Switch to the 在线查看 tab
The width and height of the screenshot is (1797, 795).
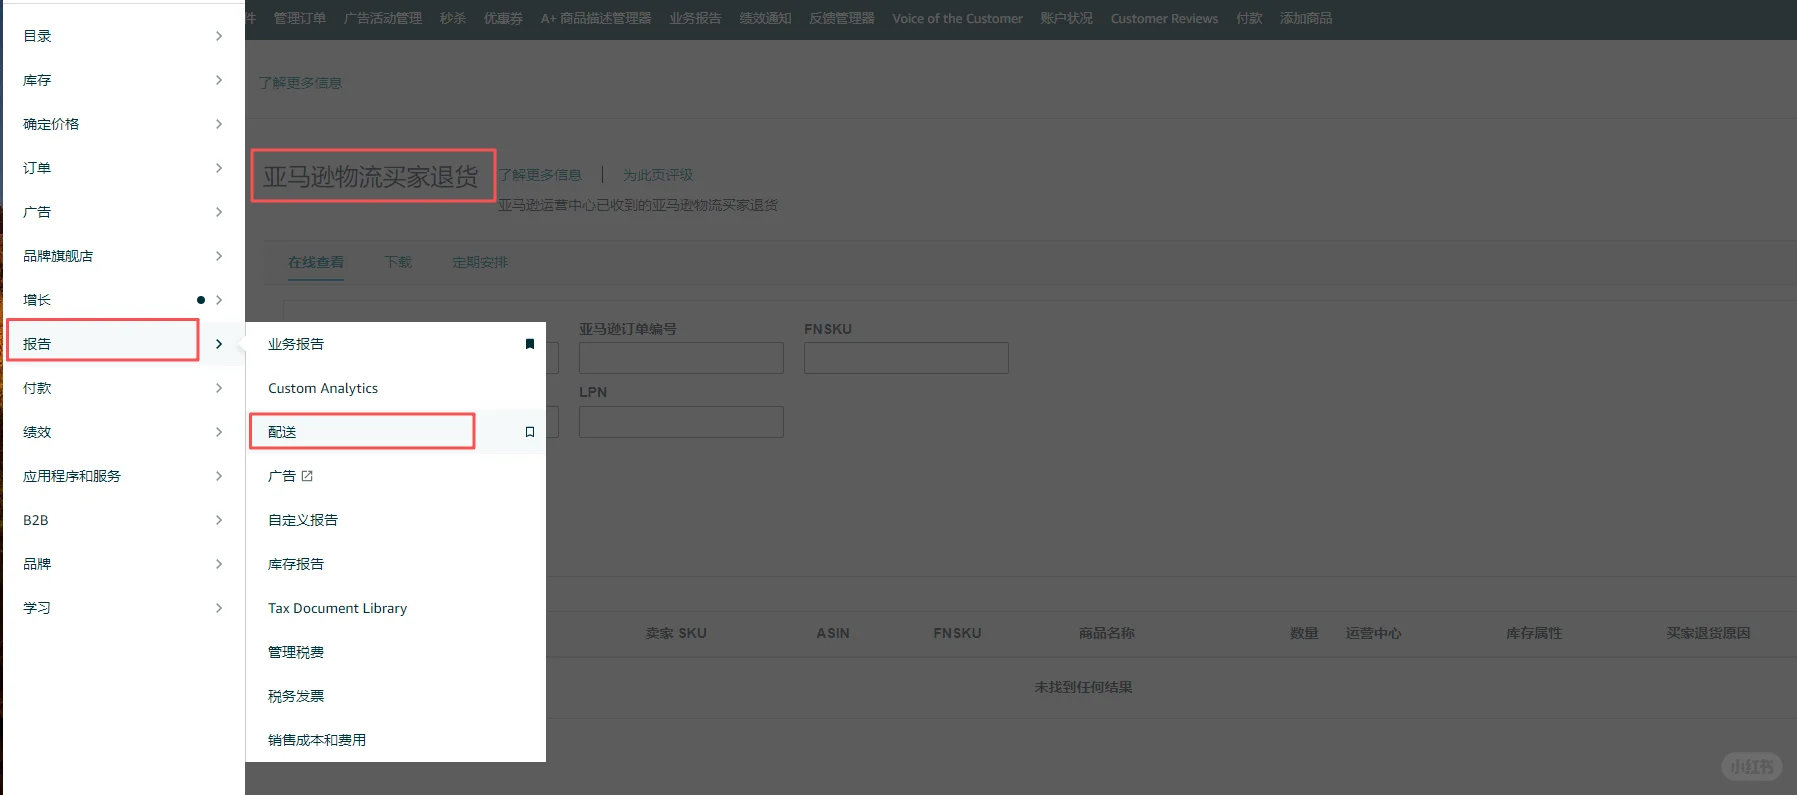click(x=316, y=262)
